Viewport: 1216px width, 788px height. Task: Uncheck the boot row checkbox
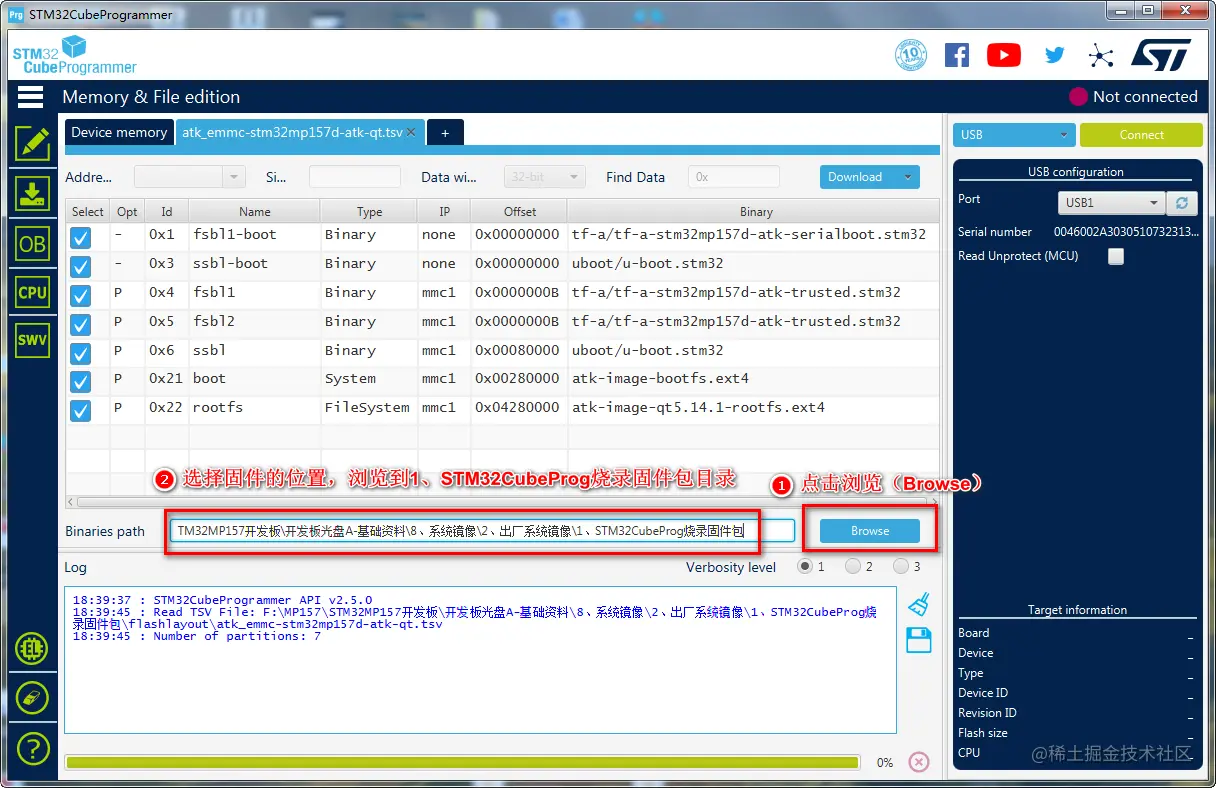[81, 382]
